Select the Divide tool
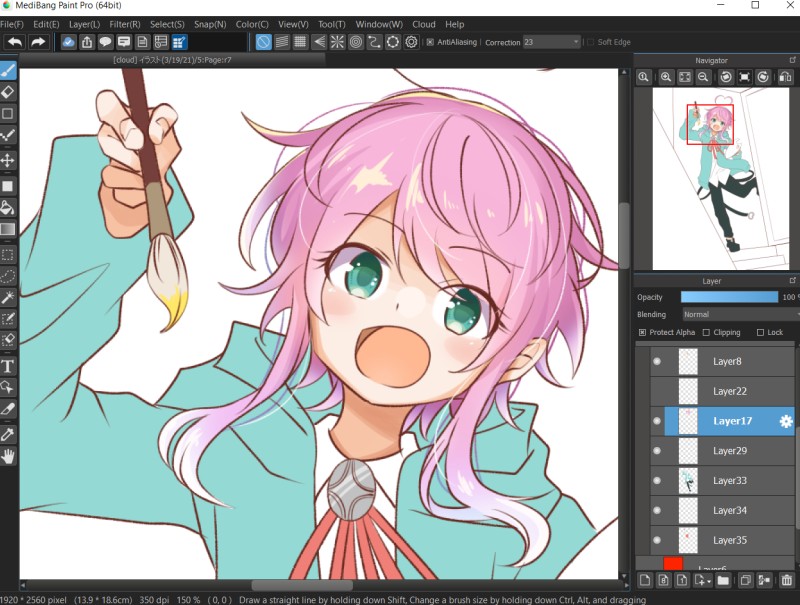800x605 pixels. point(8,408)
